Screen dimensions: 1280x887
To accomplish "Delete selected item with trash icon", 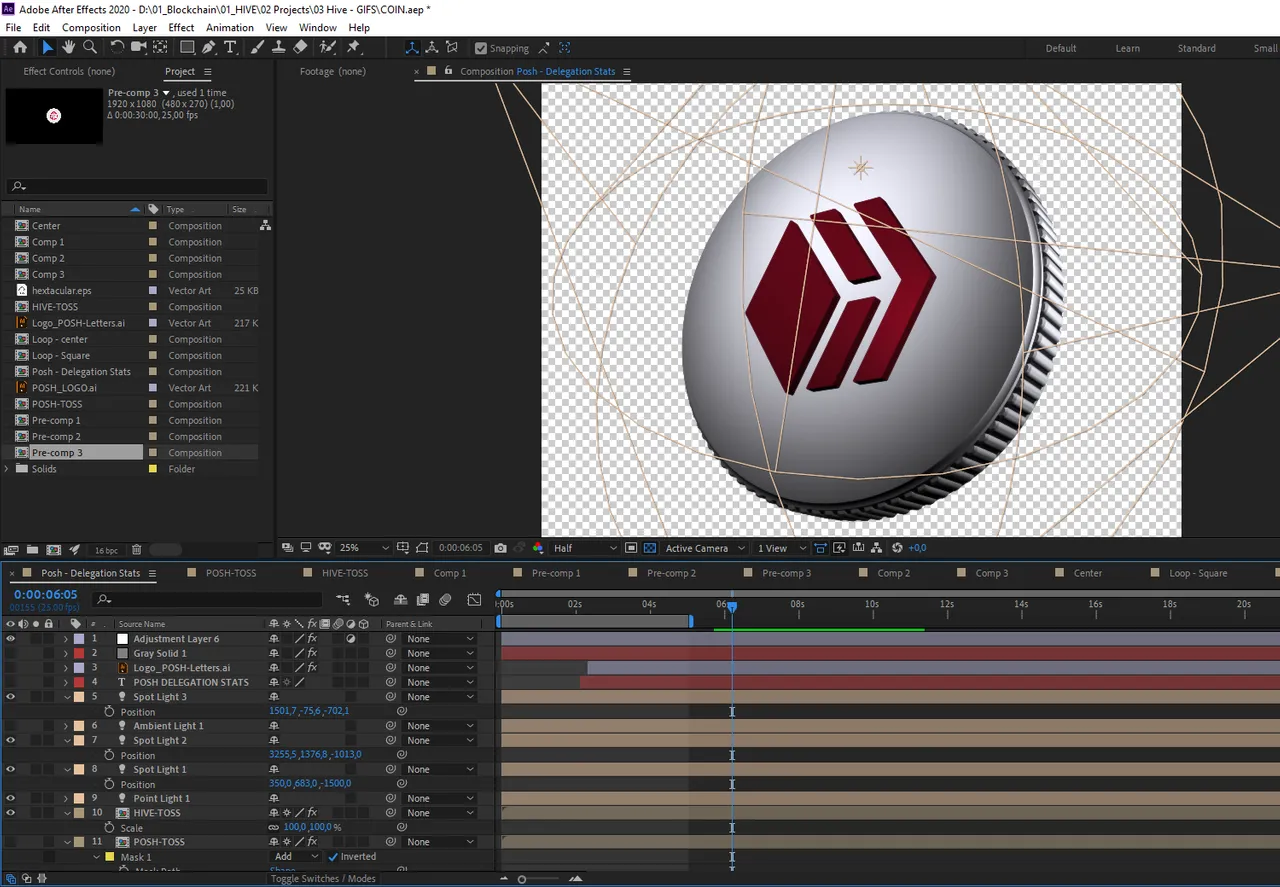I will [x=136, y=550].
